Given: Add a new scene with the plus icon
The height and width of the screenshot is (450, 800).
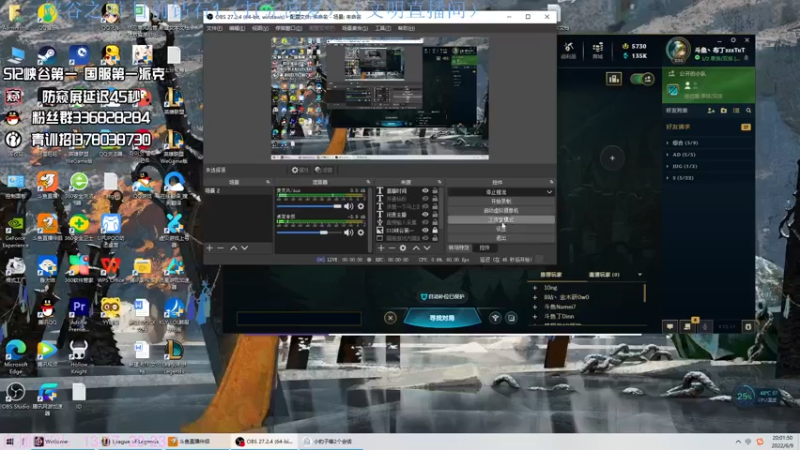Looking at the screenshot, I should pos(209,248).
